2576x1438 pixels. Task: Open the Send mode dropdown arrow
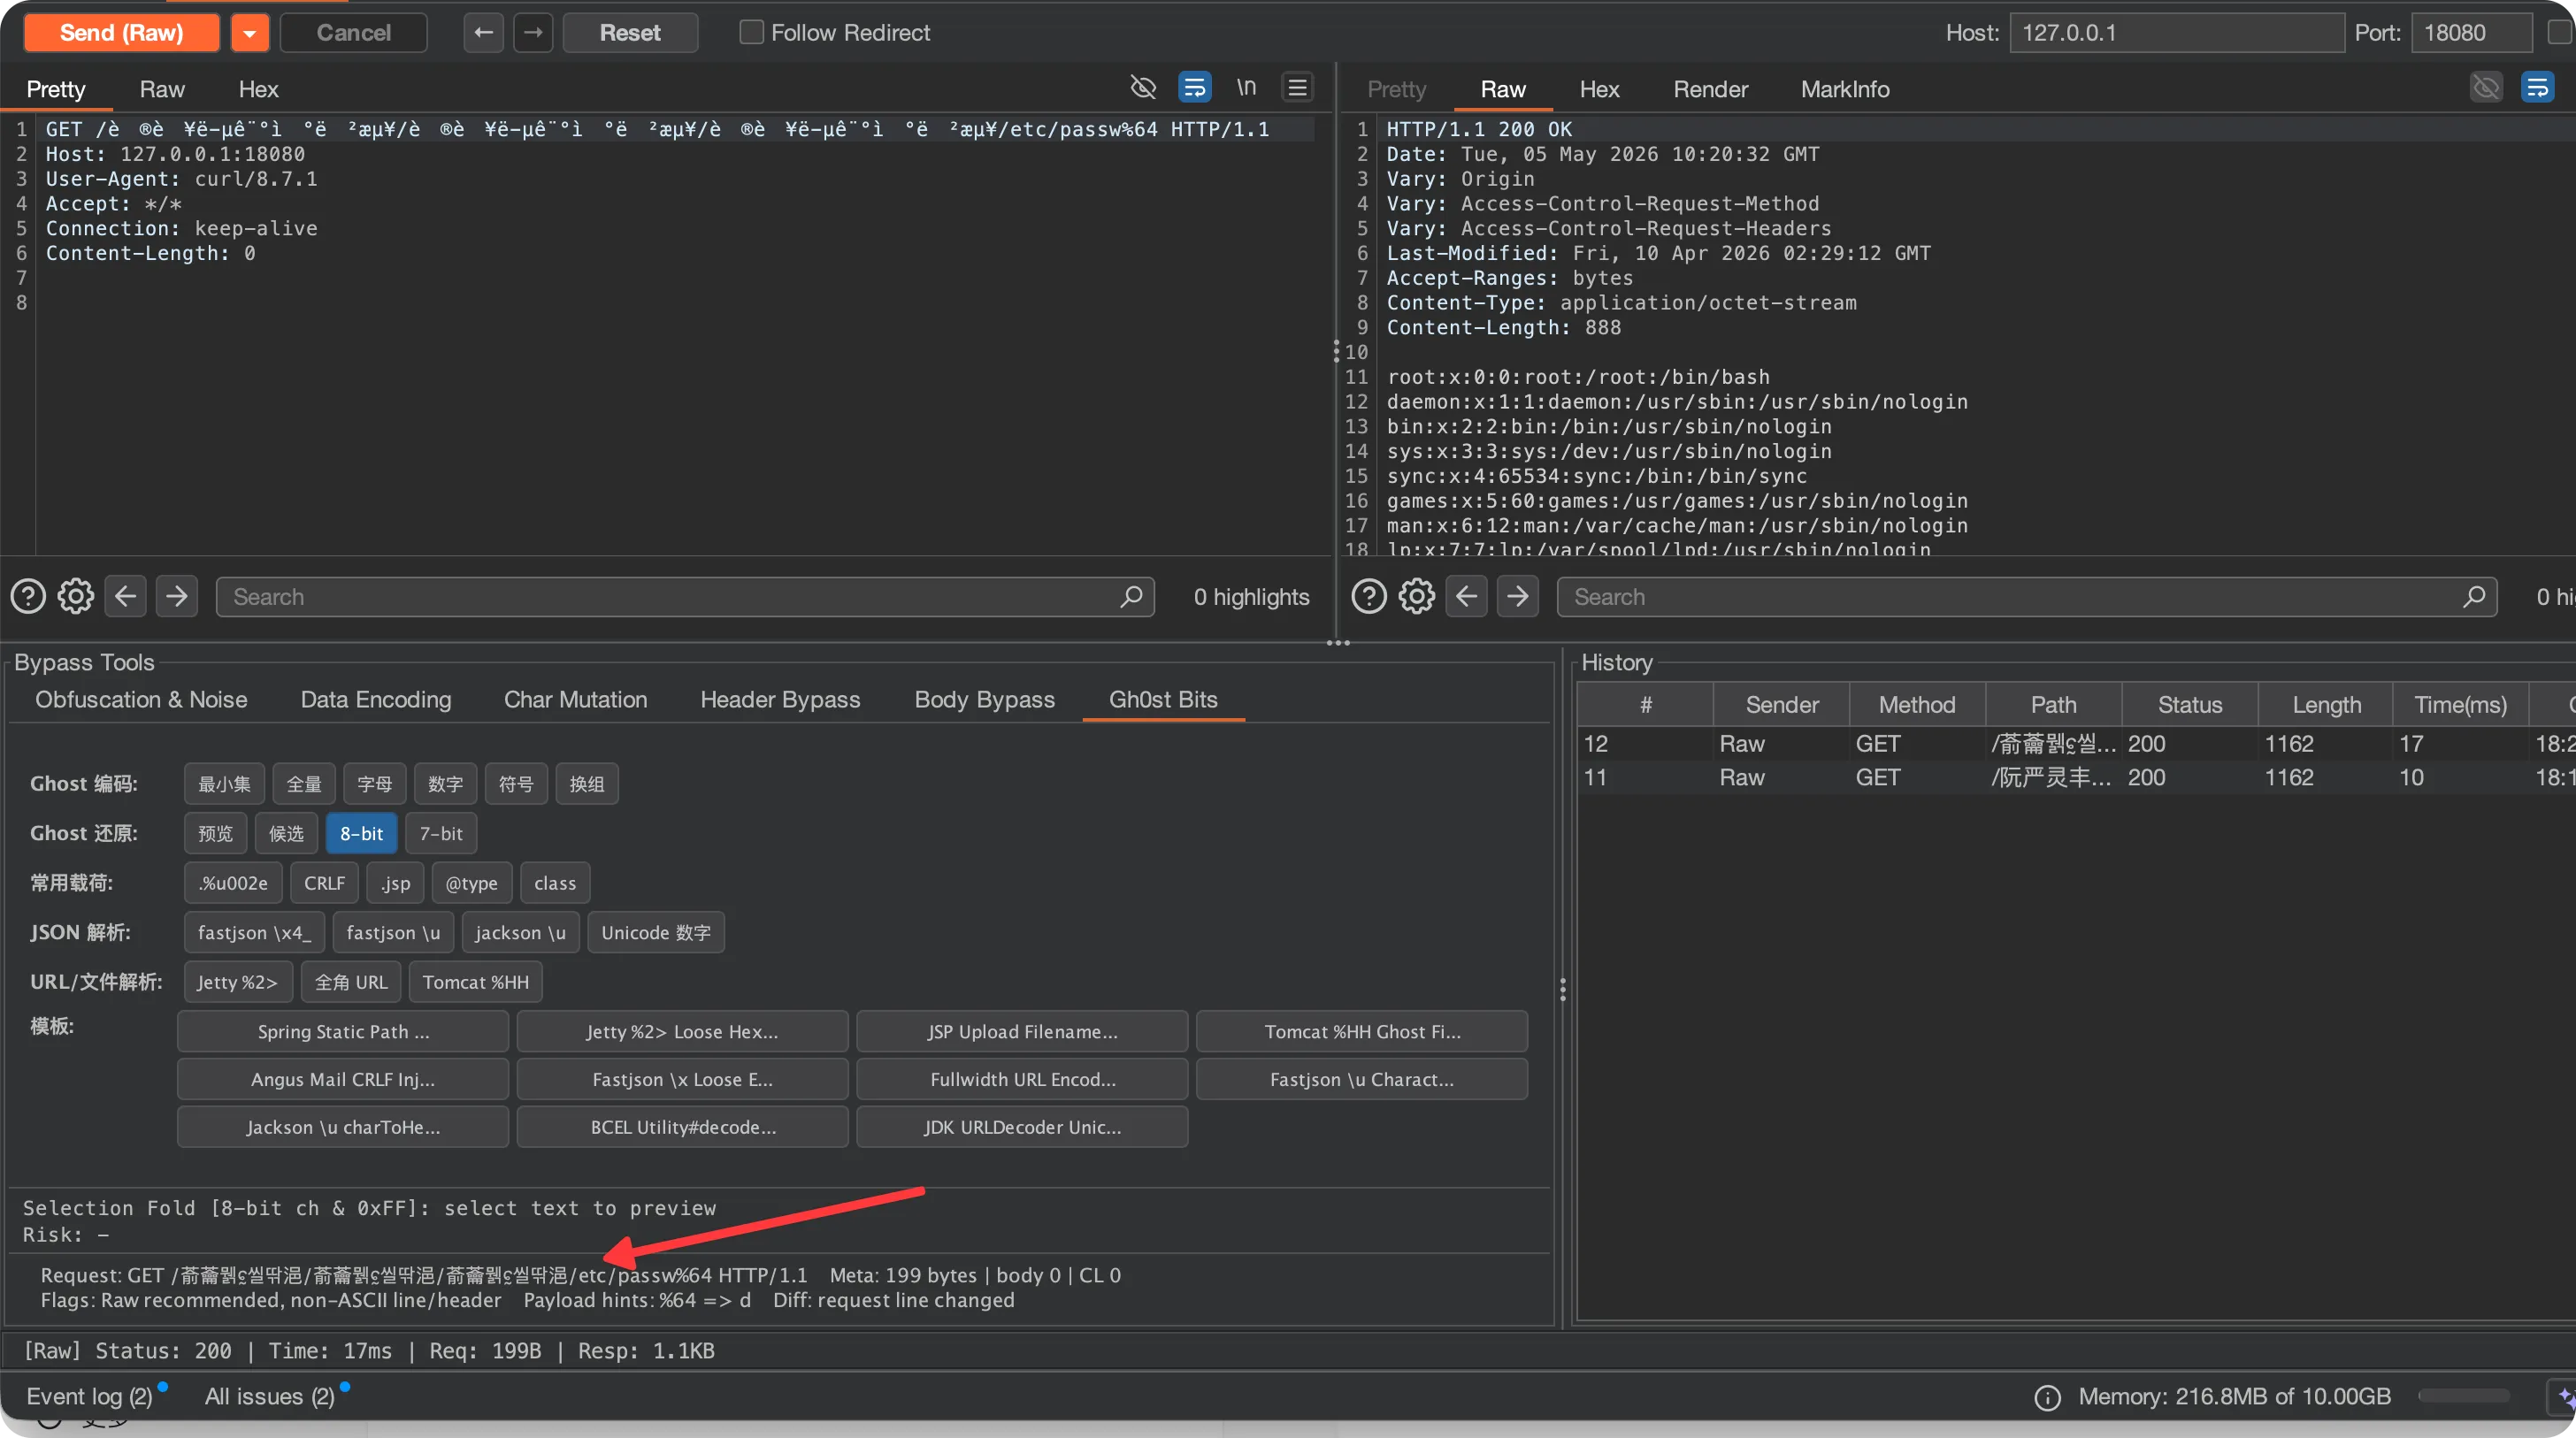click(x=250, y=32)
